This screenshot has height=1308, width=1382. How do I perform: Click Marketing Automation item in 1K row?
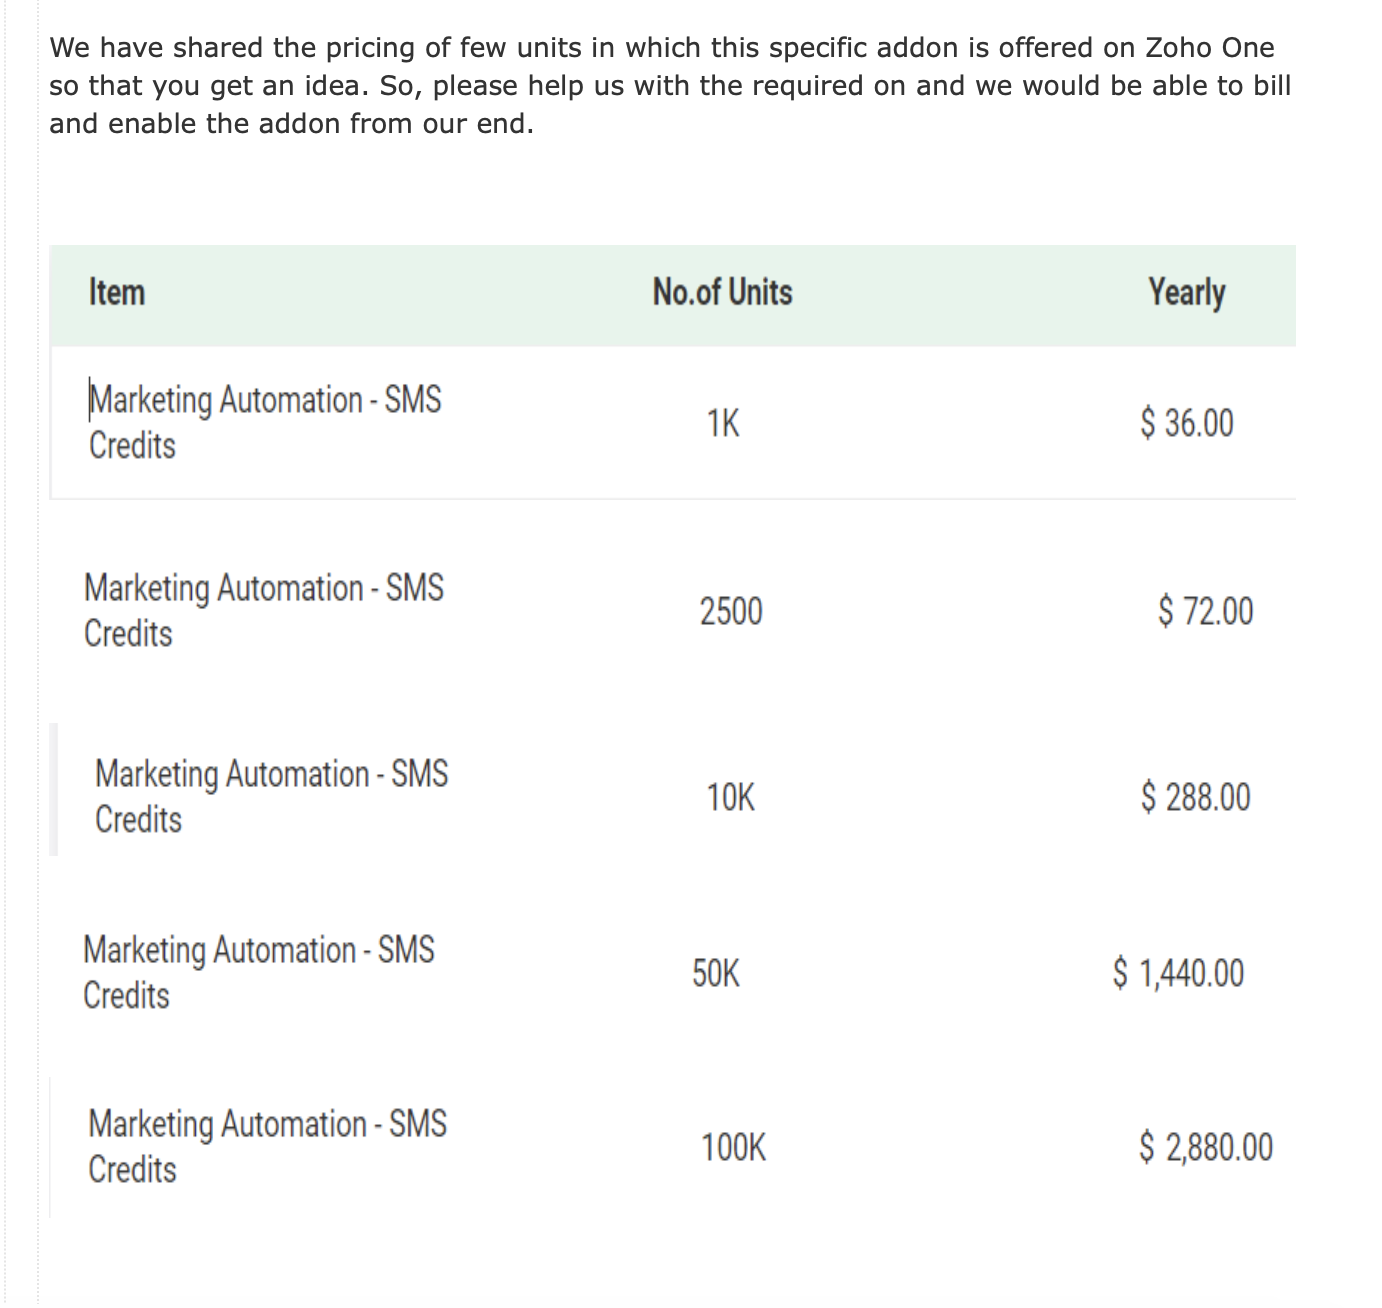coord(265,422)
